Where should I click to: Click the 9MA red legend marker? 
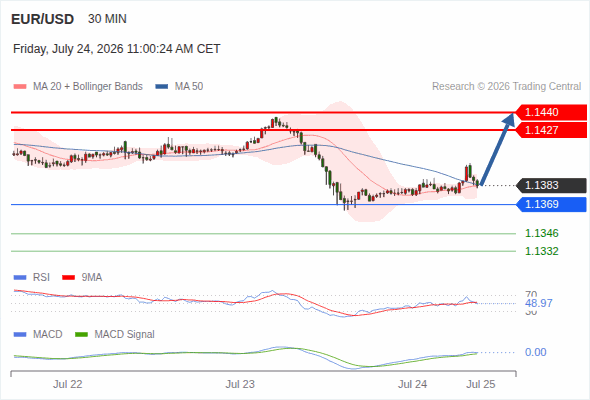pos(68,278)
